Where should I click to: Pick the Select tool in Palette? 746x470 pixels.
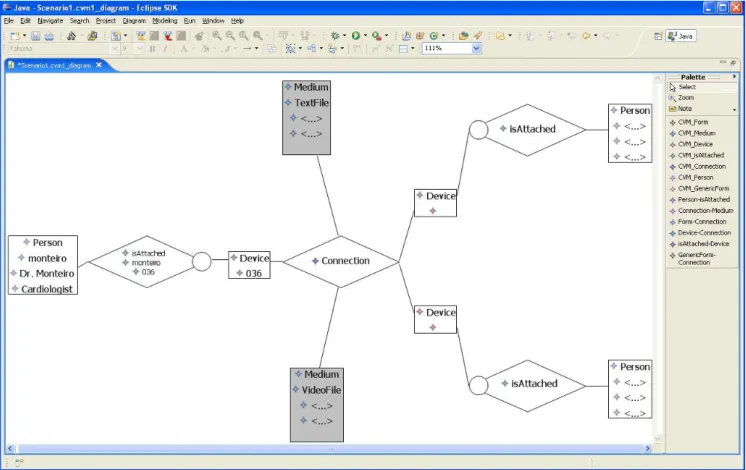tap(701, 87)
